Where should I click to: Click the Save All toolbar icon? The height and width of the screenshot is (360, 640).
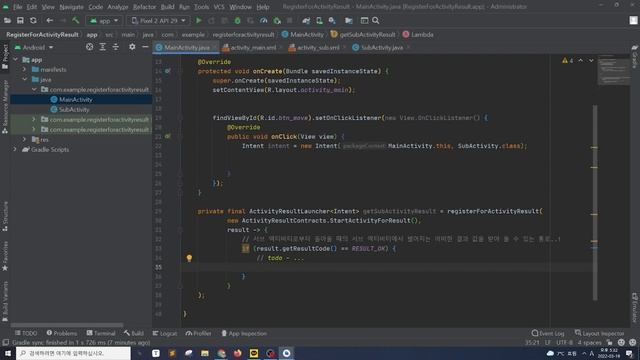pos(20,20)
